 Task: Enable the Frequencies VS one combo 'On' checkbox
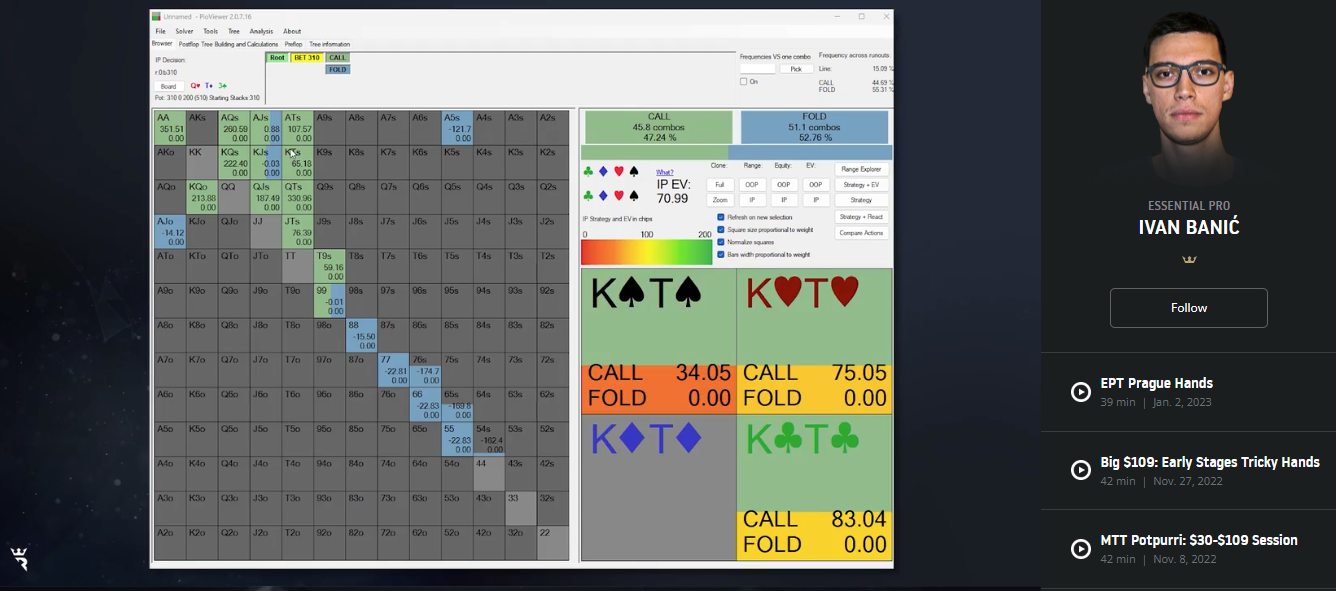[x=744, y=82]
